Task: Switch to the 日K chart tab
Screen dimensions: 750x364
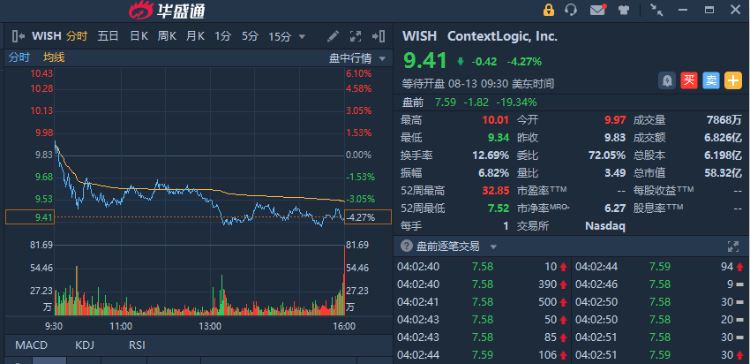Action: 139,36
